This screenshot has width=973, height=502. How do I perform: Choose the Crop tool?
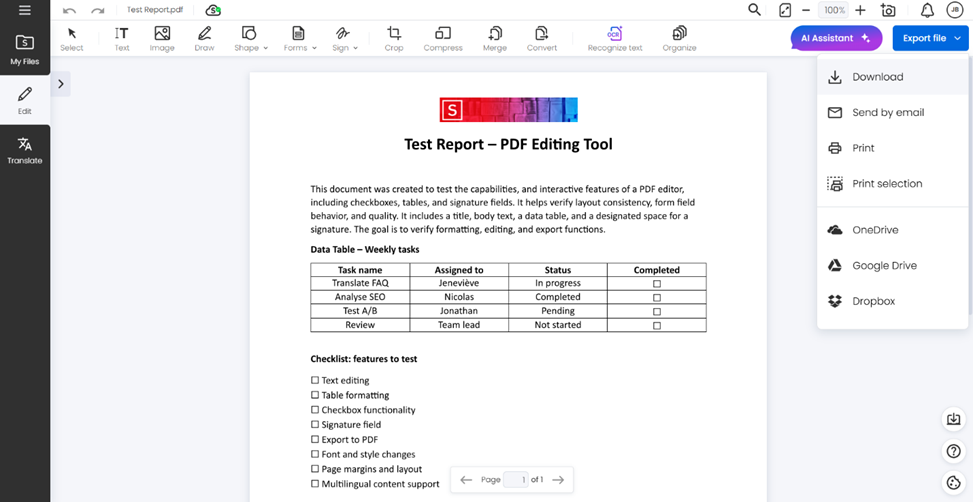pos(393,38)
